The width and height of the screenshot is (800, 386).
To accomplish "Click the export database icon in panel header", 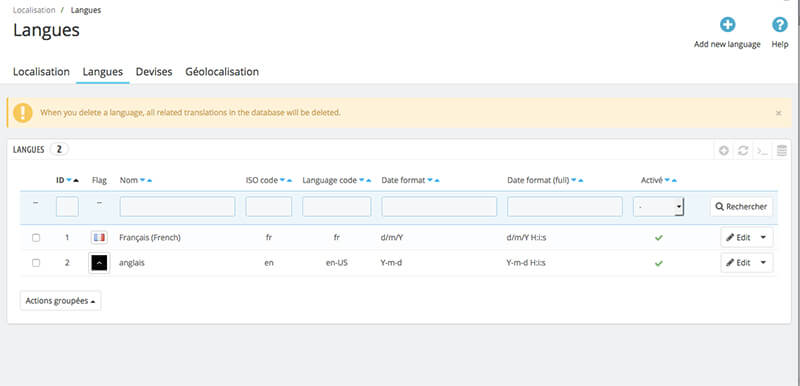I will point(781,150).
